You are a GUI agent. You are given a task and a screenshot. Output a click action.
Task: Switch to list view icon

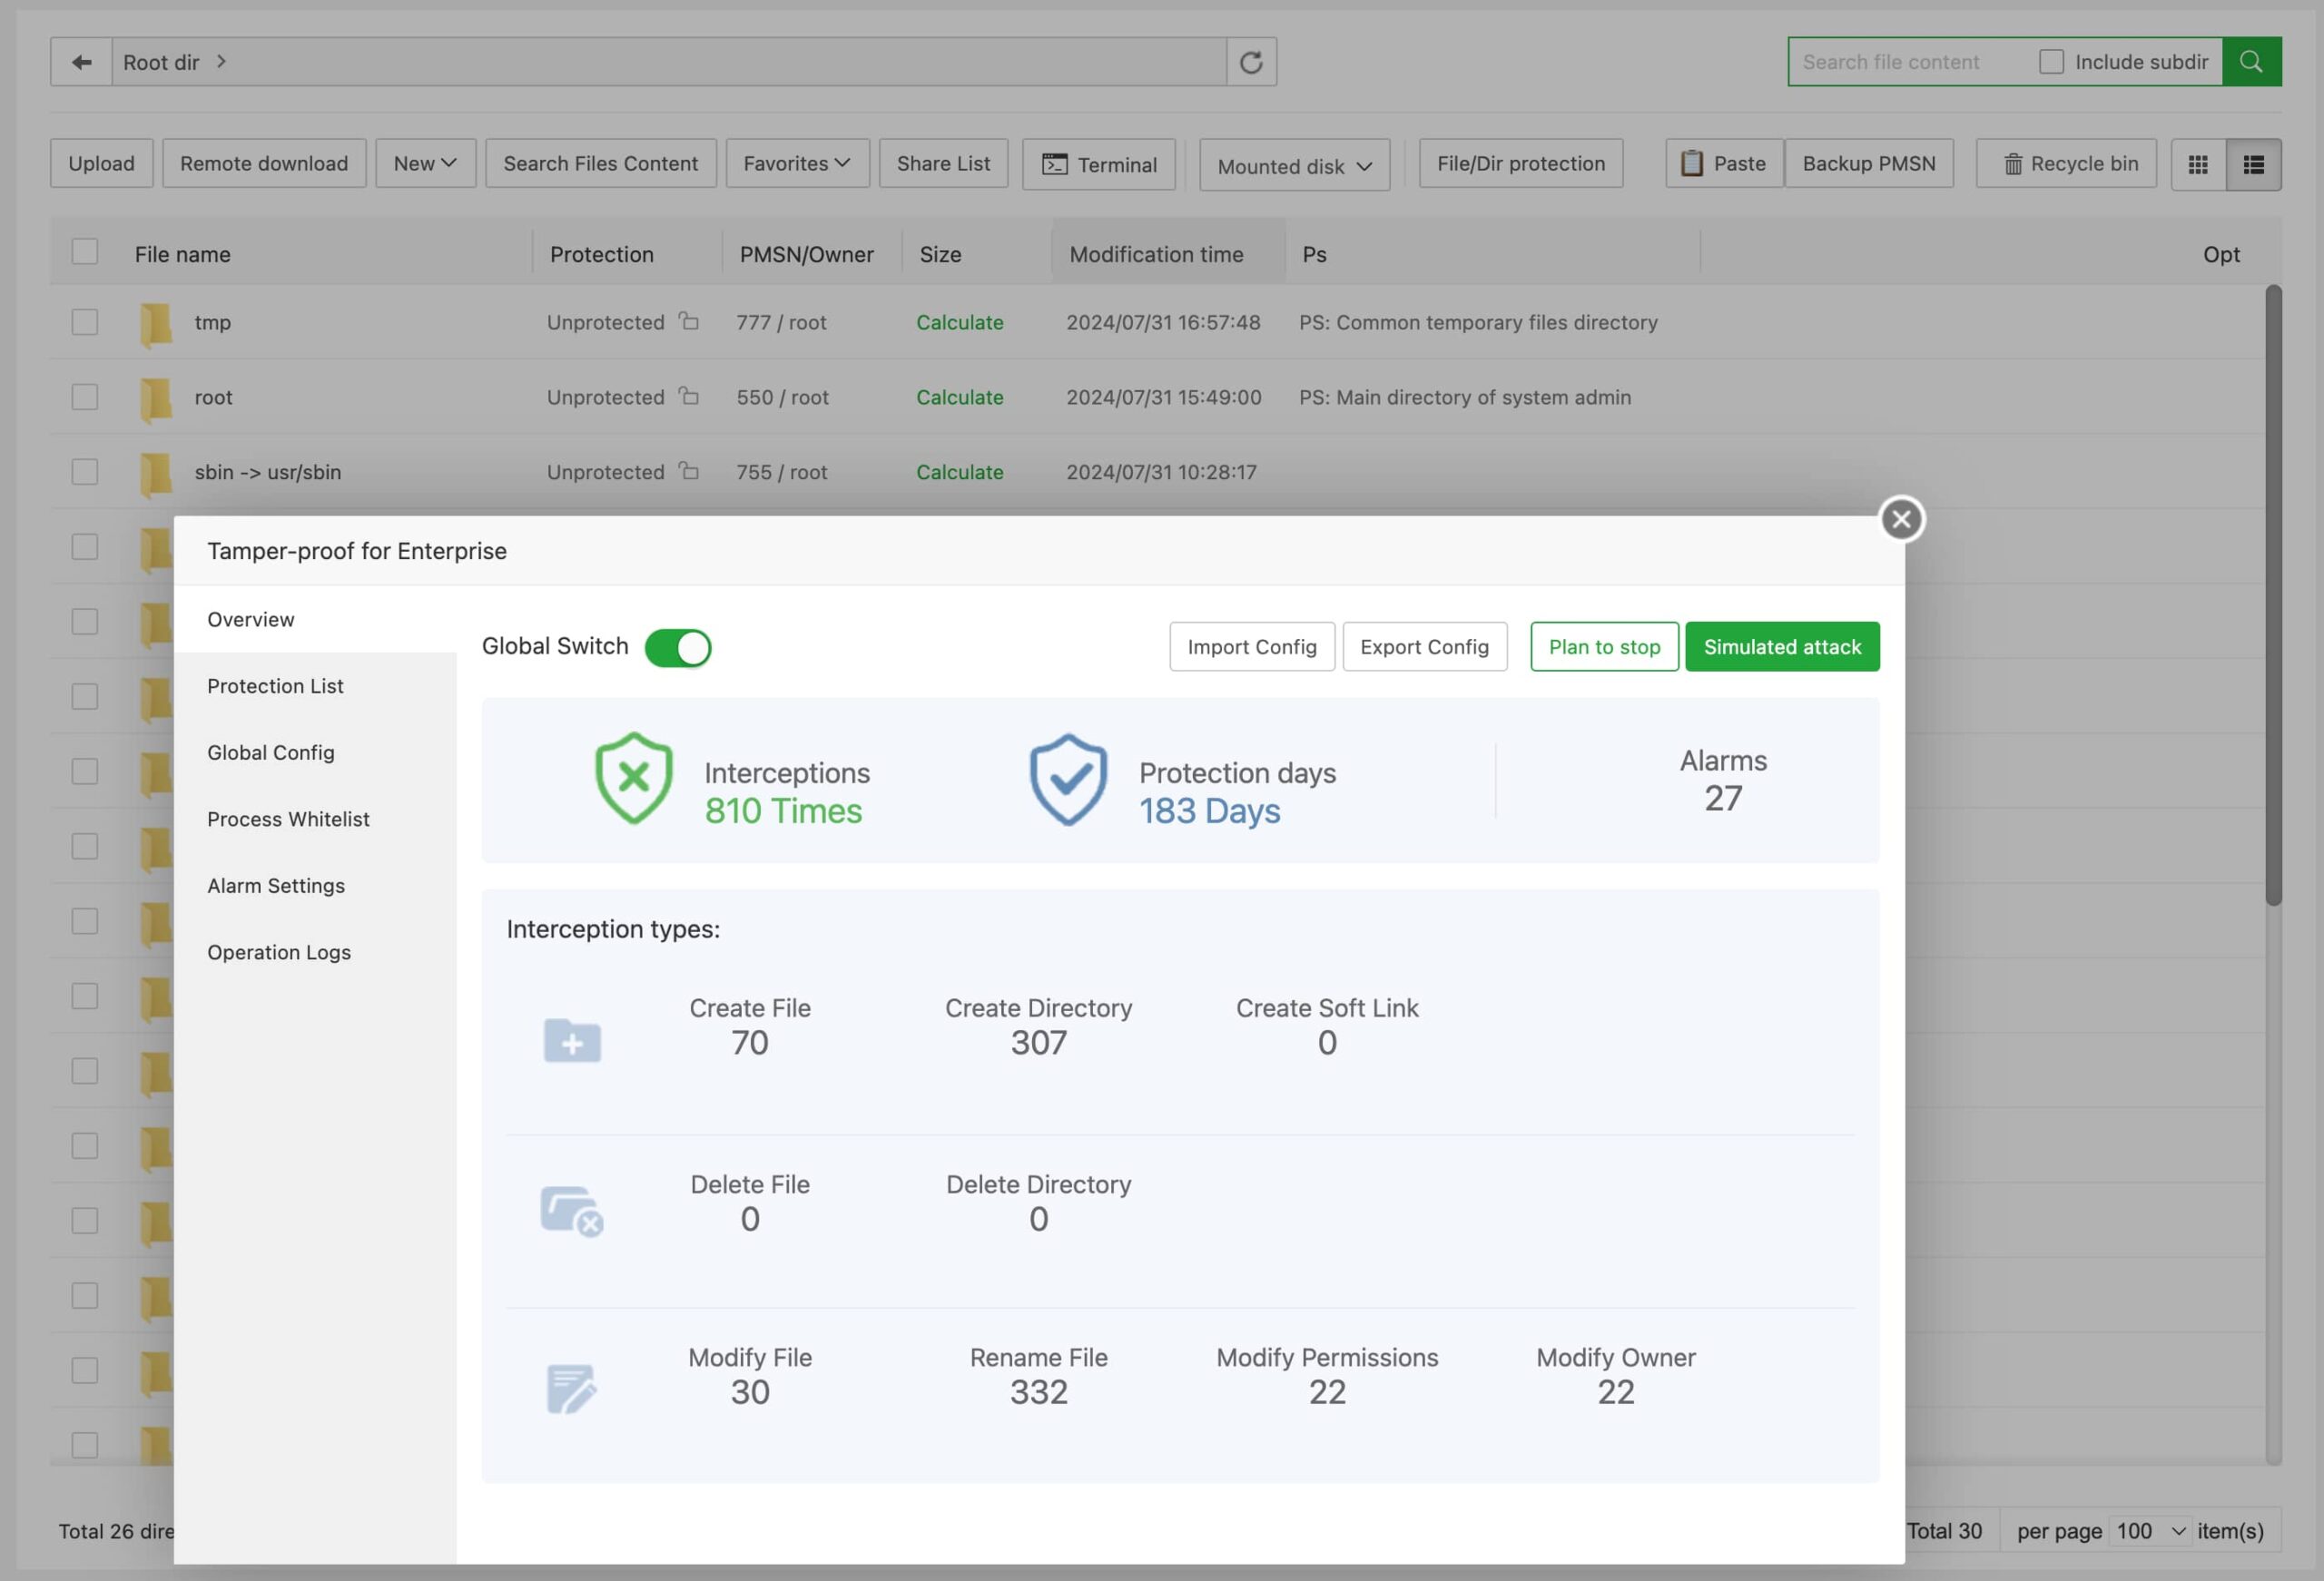tap(2252, 164)
